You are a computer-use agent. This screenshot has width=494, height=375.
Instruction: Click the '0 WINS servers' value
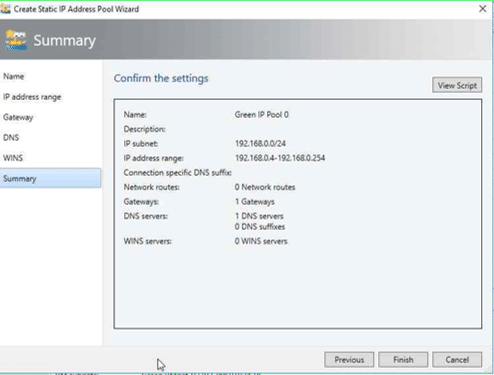click(x=261, y=241)
